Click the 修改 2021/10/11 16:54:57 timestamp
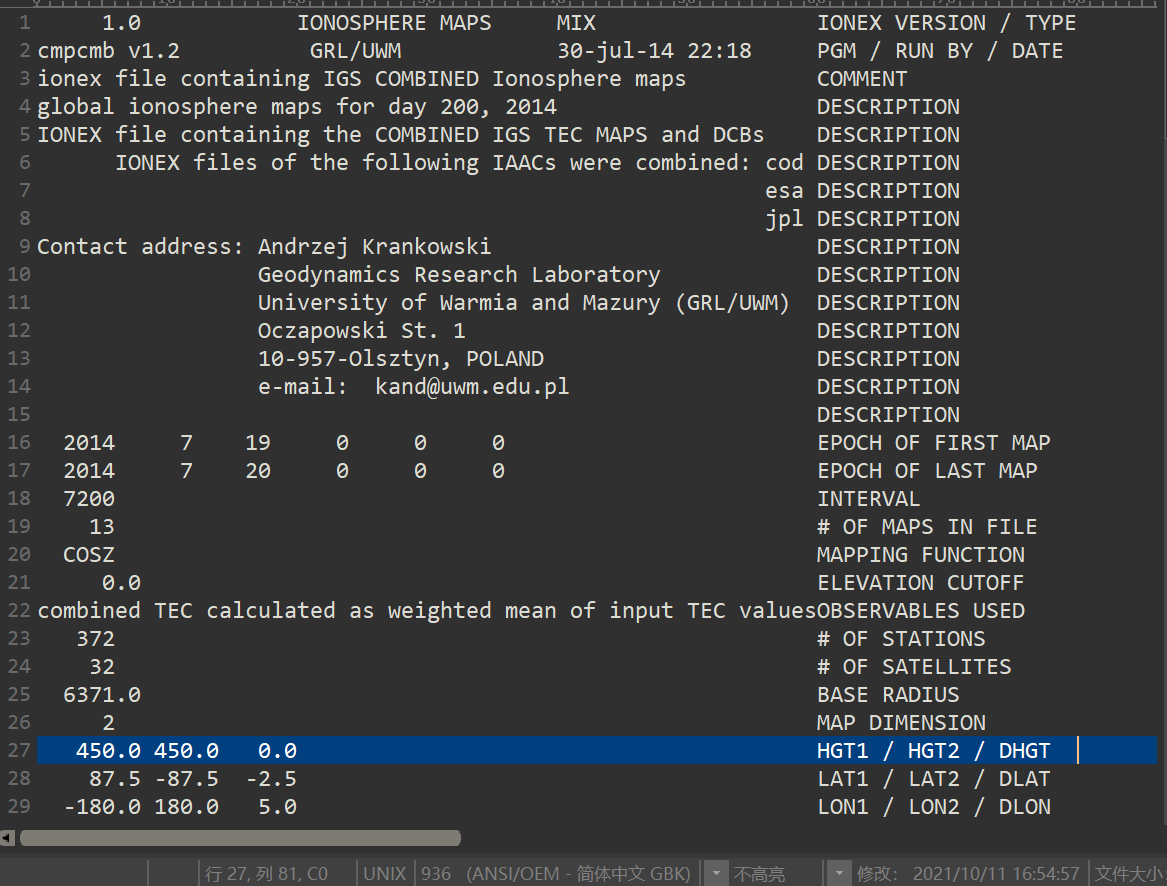 coord(968,873)
